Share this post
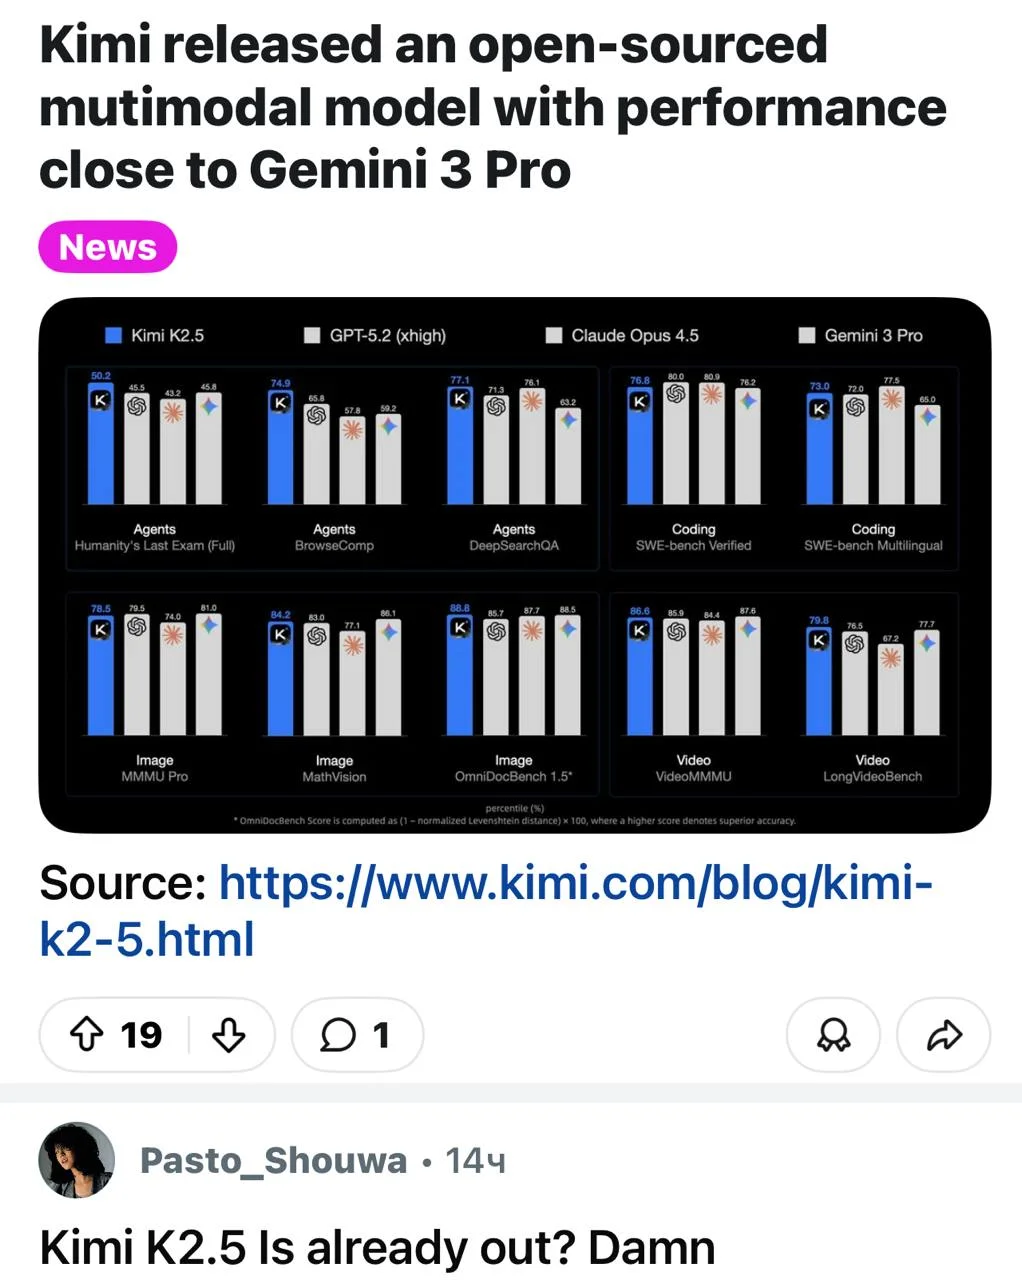Image resolution: width=1022 pixels, height=1280 pixels. 943,1036
